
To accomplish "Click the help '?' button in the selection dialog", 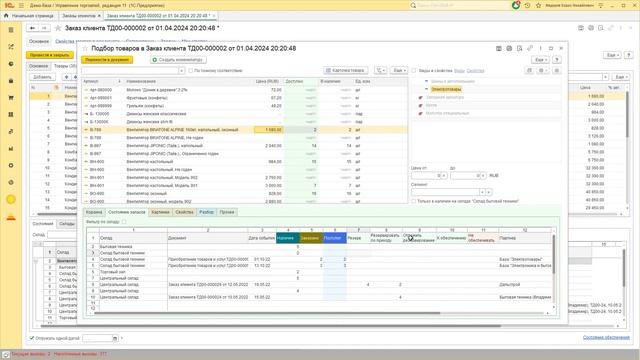I will click(556, 60).
